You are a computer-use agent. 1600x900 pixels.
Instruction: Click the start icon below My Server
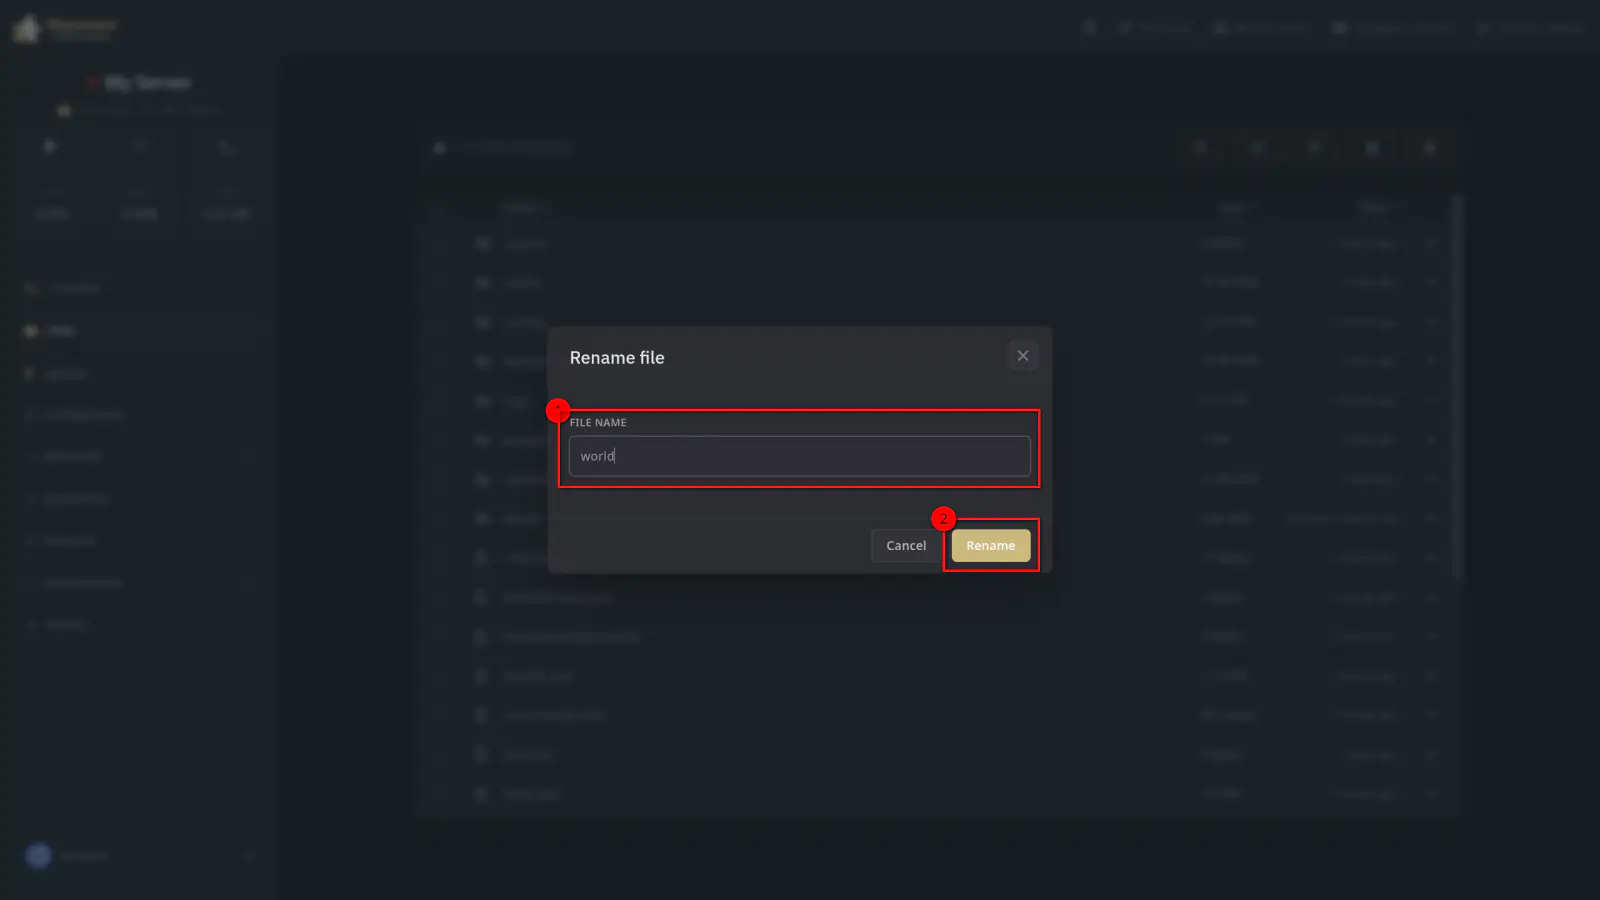[x=50, y=147]
